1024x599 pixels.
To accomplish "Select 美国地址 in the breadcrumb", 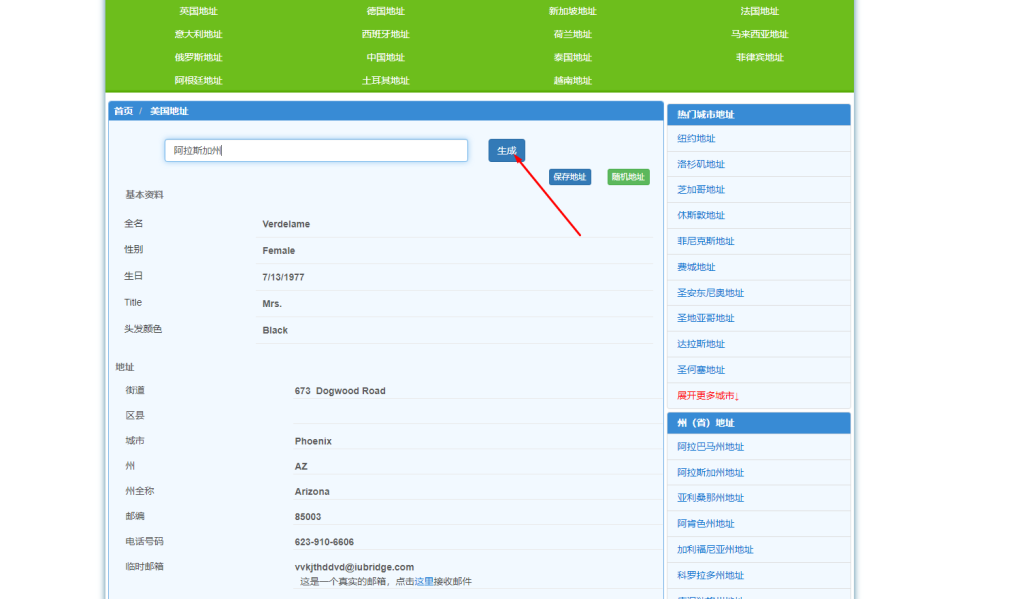I will (x=169, y=111).
